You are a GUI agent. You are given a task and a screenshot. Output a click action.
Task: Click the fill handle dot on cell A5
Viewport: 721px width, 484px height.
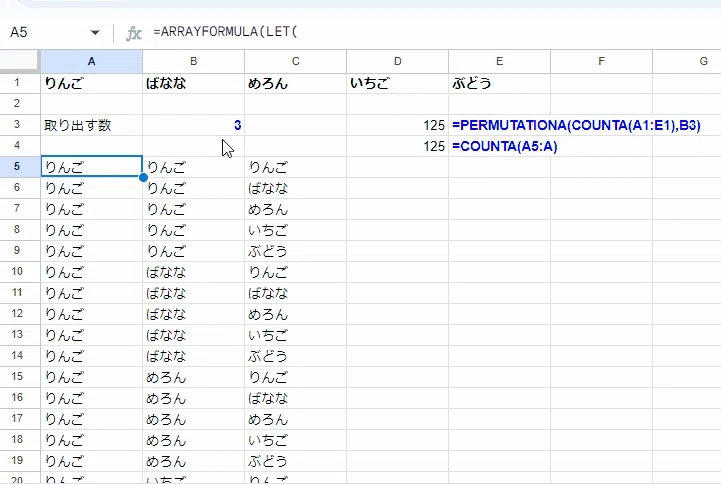point(143,177)
